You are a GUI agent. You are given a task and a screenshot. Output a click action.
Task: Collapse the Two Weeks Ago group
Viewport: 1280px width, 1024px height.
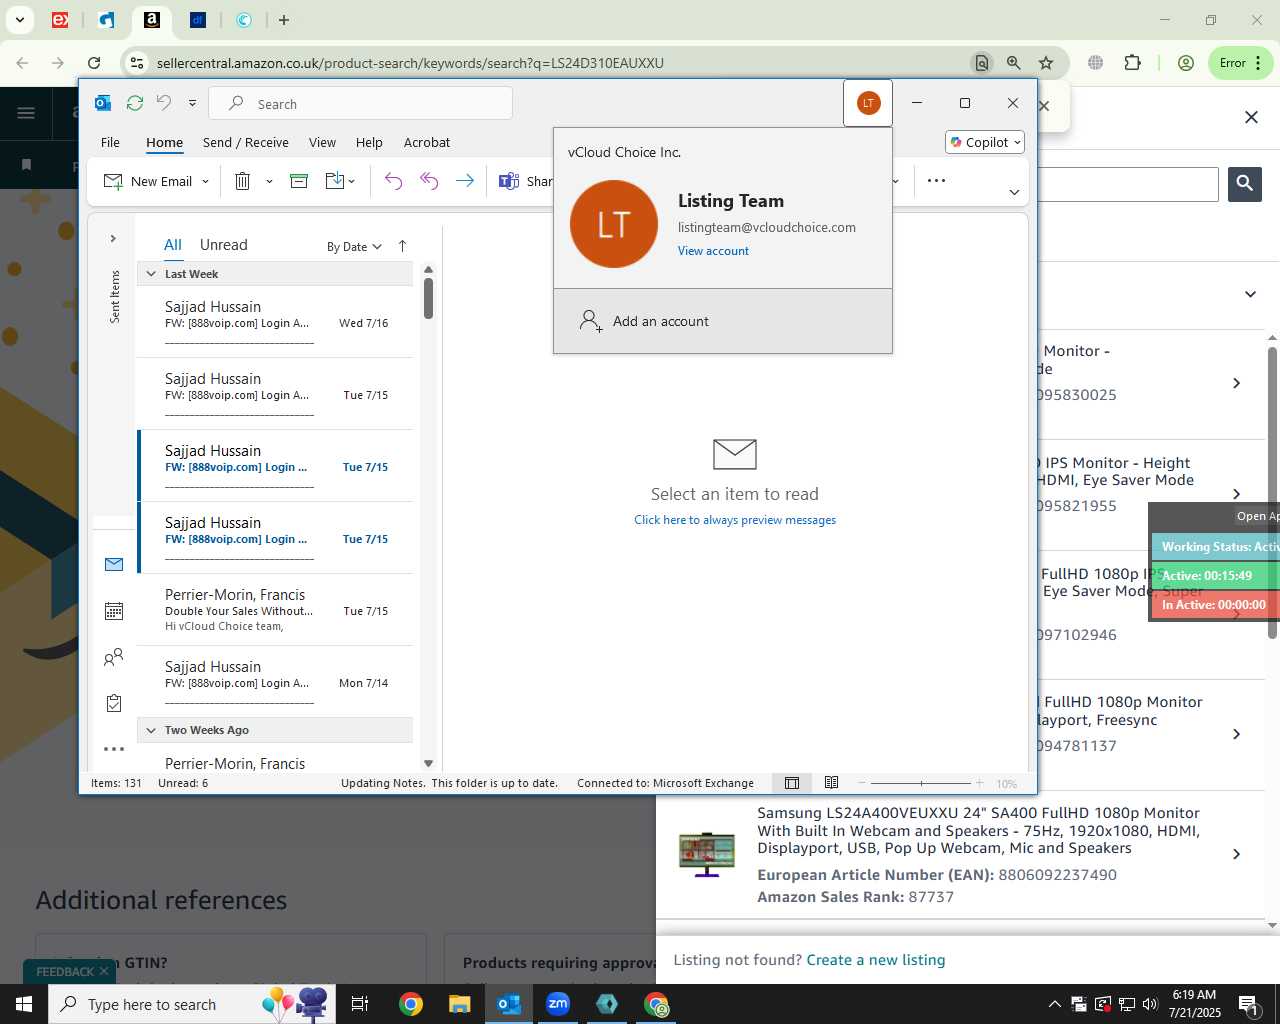tap(151, 730)
